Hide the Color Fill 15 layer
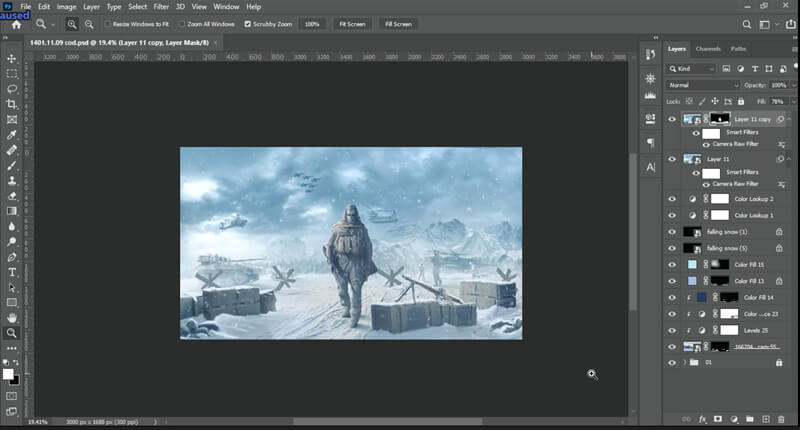Image resolution: width=800 pixels, height=430 pixels. click(672, 265)
